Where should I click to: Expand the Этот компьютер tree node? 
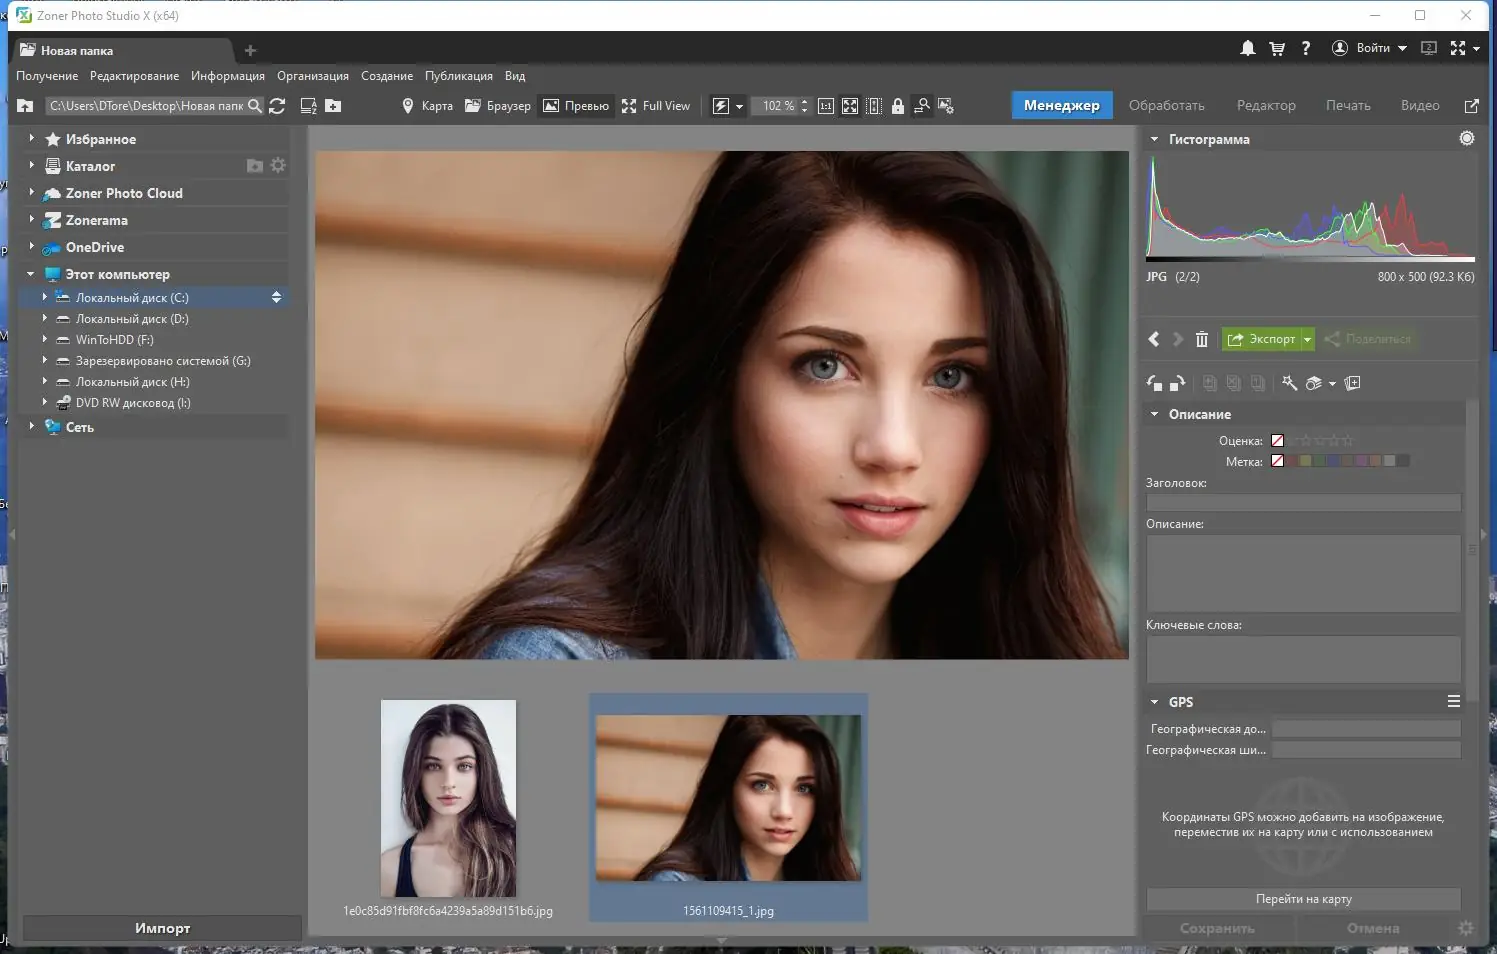[x=30, y=273]
